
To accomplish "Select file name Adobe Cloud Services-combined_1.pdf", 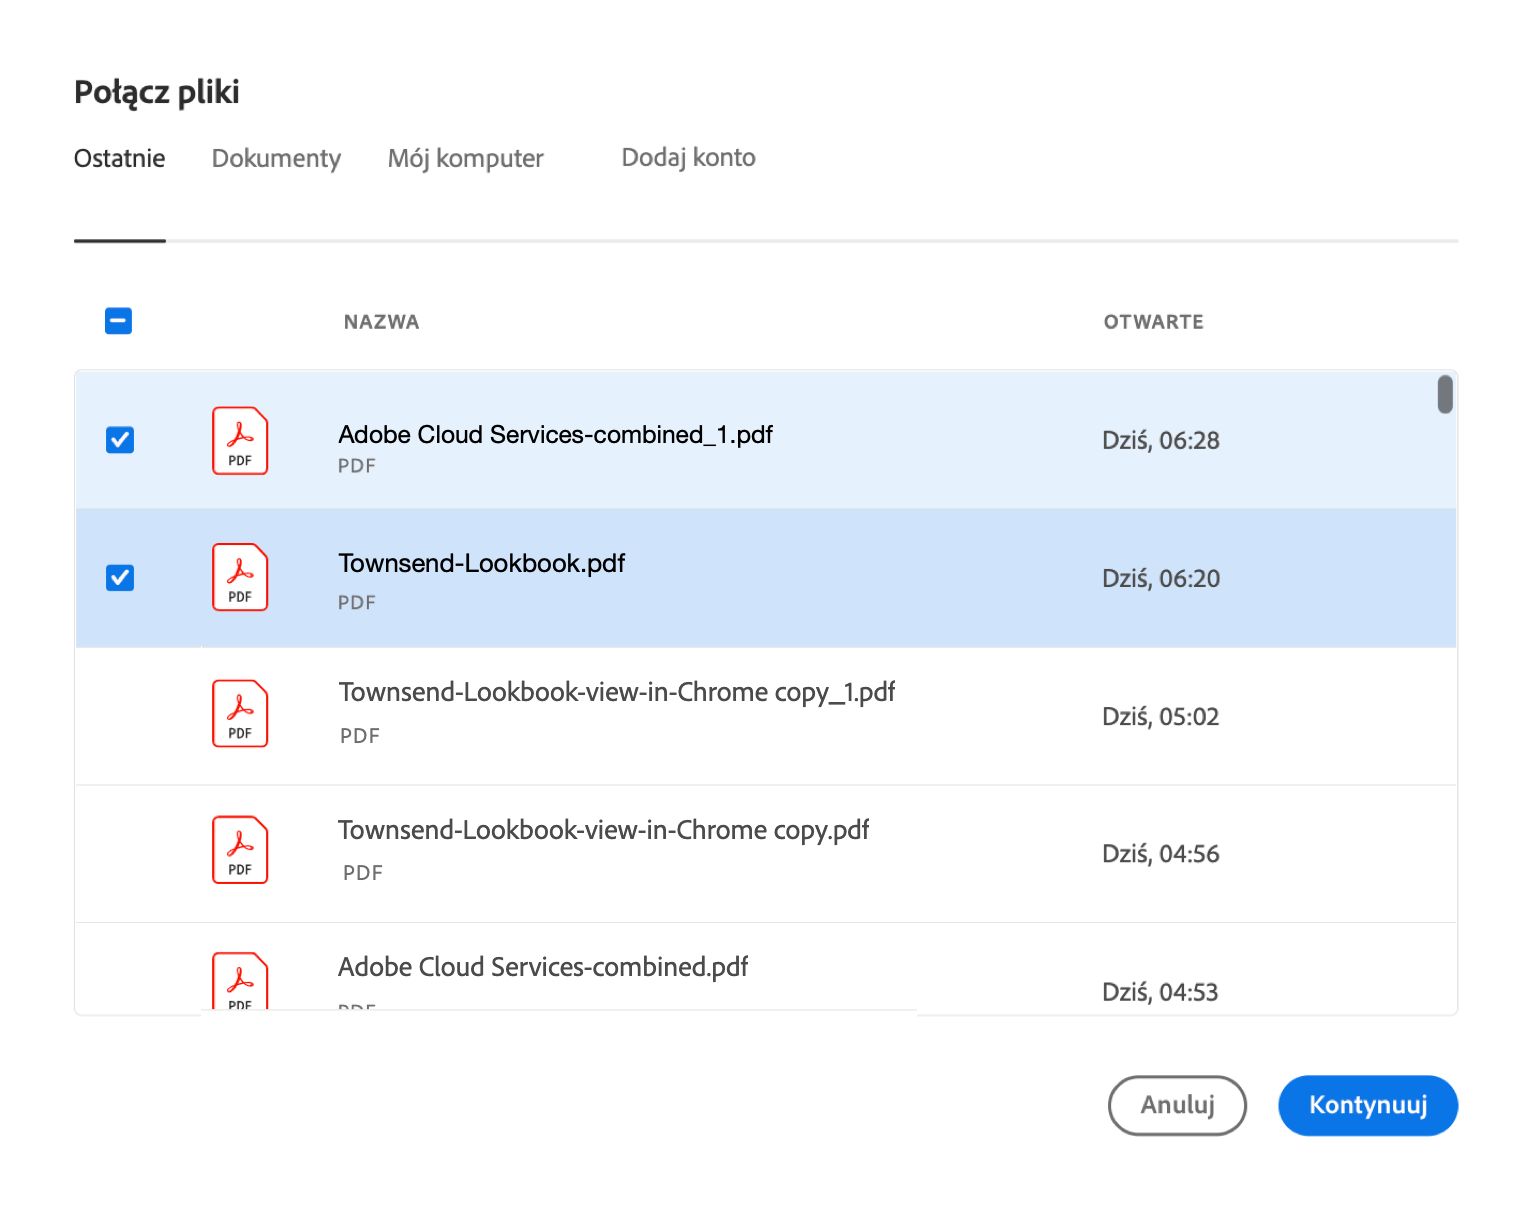I will (x=556, y=434).
